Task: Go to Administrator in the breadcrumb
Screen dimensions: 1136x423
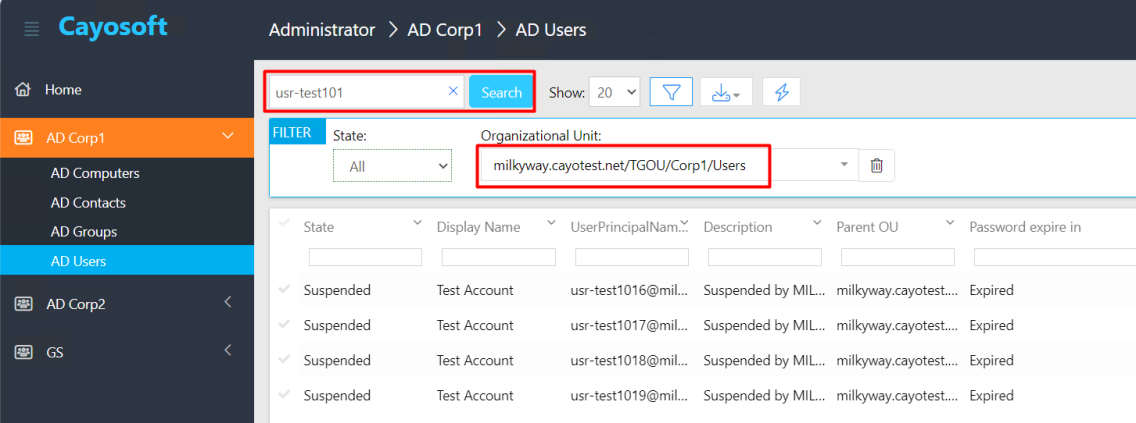Action: (322, 30)
